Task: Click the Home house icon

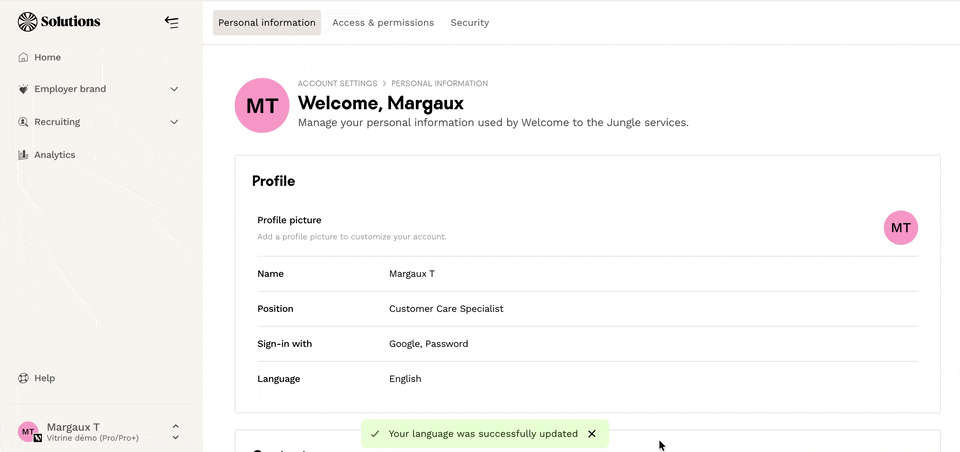Action: (23, 58)
